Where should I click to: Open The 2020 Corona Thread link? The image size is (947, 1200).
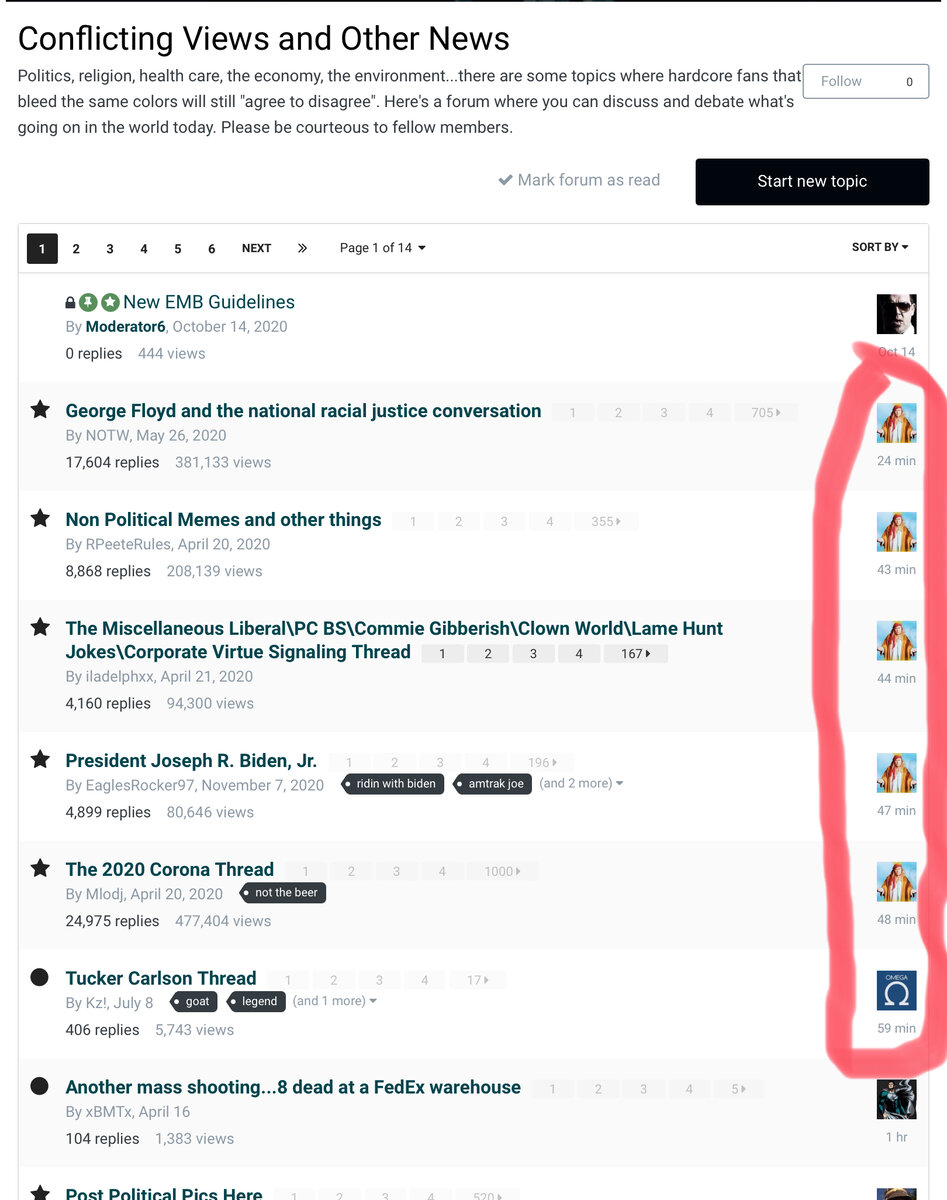[x=169, y=869]
